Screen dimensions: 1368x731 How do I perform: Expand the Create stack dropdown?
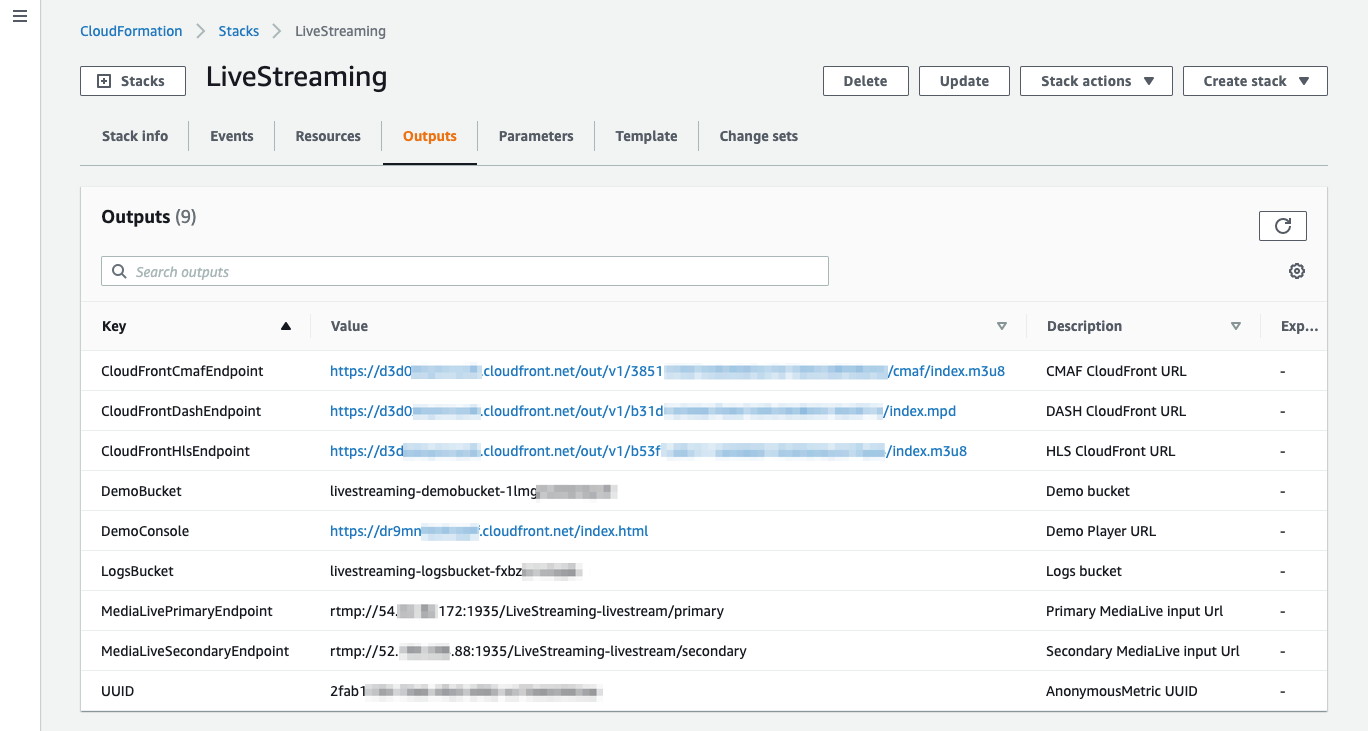[1255, 81]
